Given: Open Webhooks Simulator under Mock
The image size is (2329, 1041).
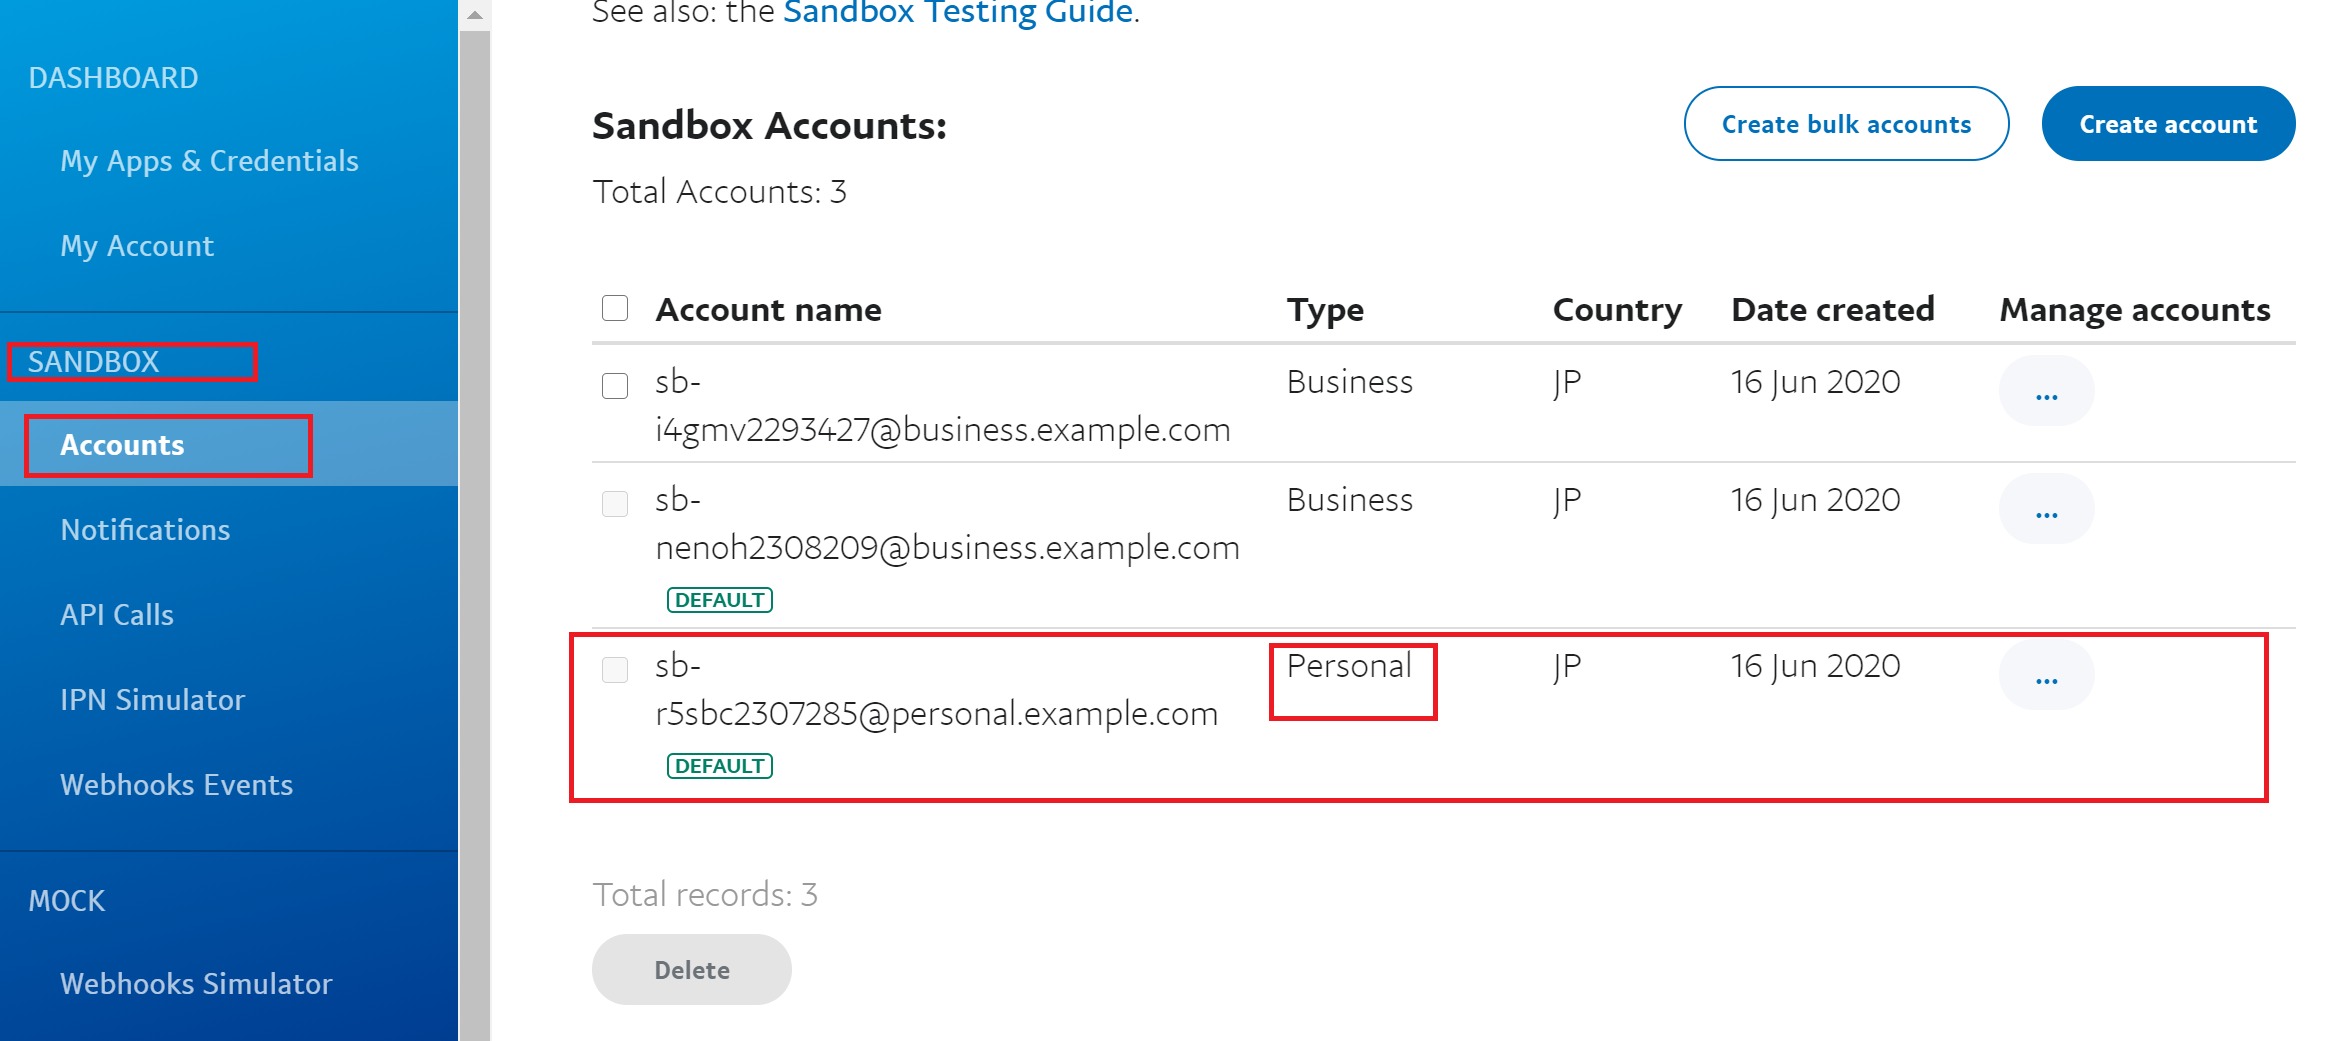Looking at the screenshot, I should point(196,984).
